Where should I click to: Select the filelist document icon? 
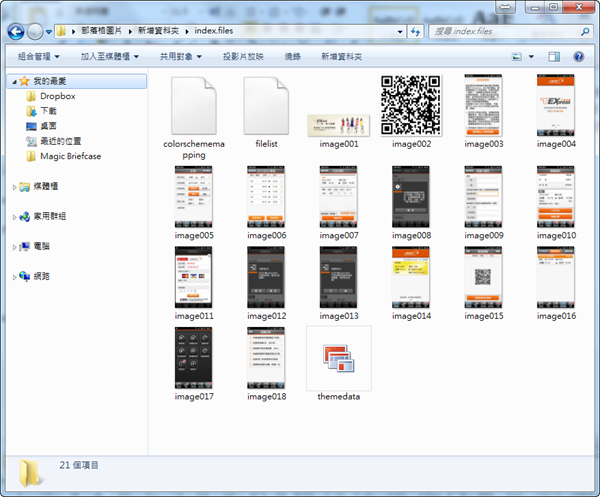pos(266,105)
